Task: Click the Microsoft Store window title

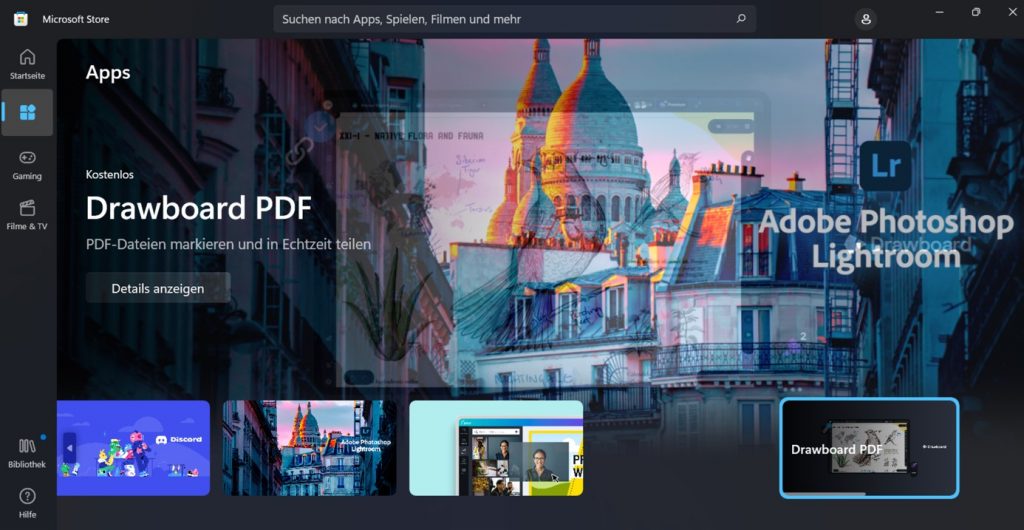Action: click(76, 19)
